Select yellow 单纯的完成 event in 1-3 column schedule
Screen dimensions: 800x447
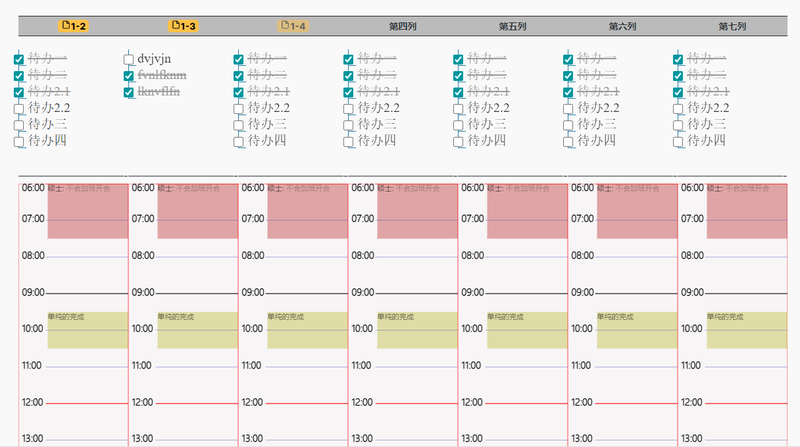(197, 331)
